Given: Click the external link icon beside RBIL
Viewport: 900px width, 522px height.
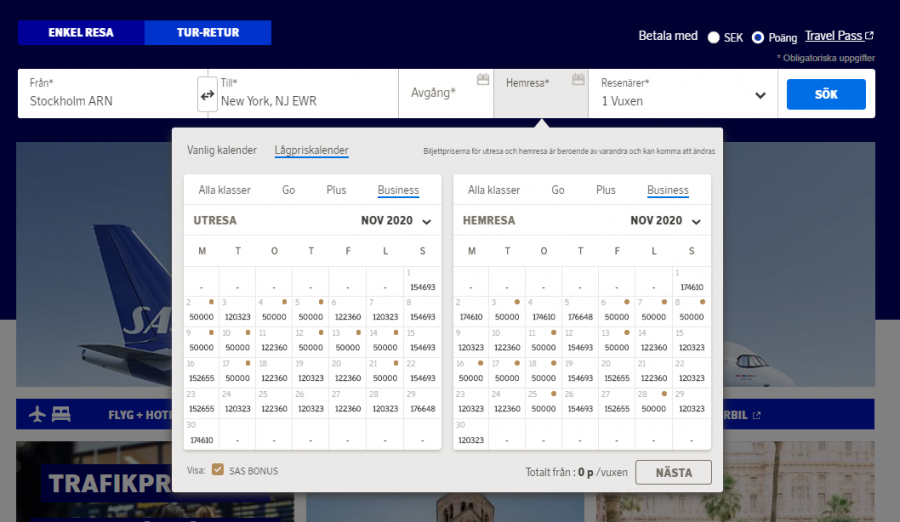Looking at the screenshot, I should point(757,415).
